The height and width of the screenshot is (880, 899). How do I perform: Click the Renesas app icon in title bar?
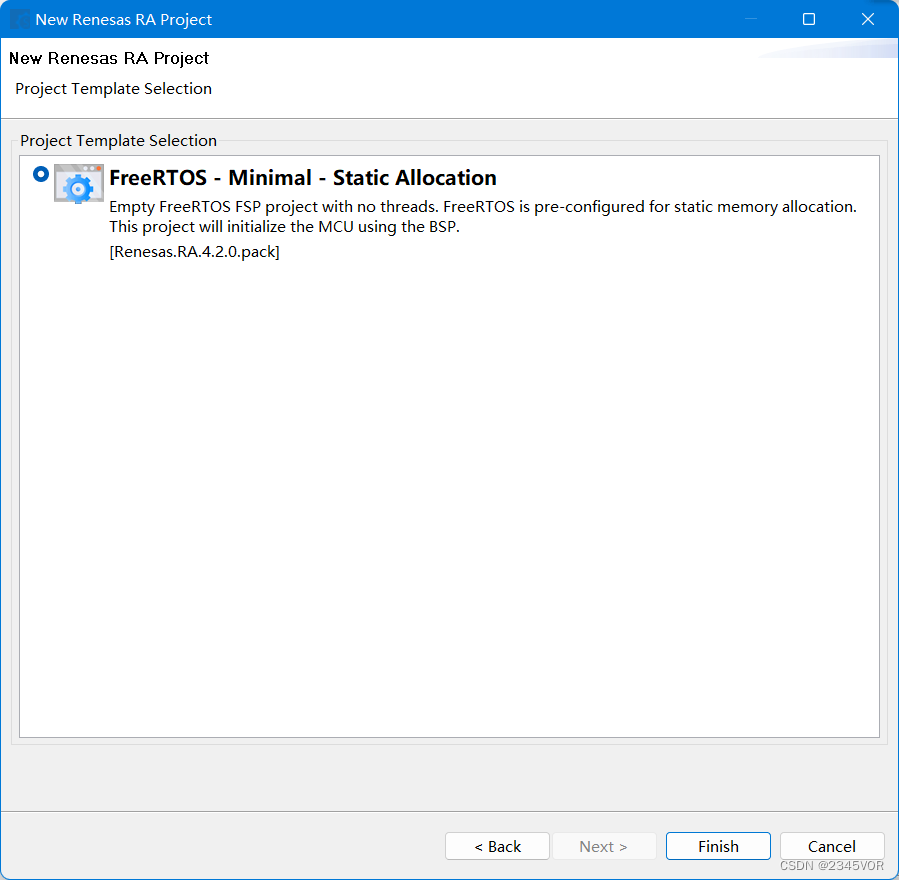(19, 19)
